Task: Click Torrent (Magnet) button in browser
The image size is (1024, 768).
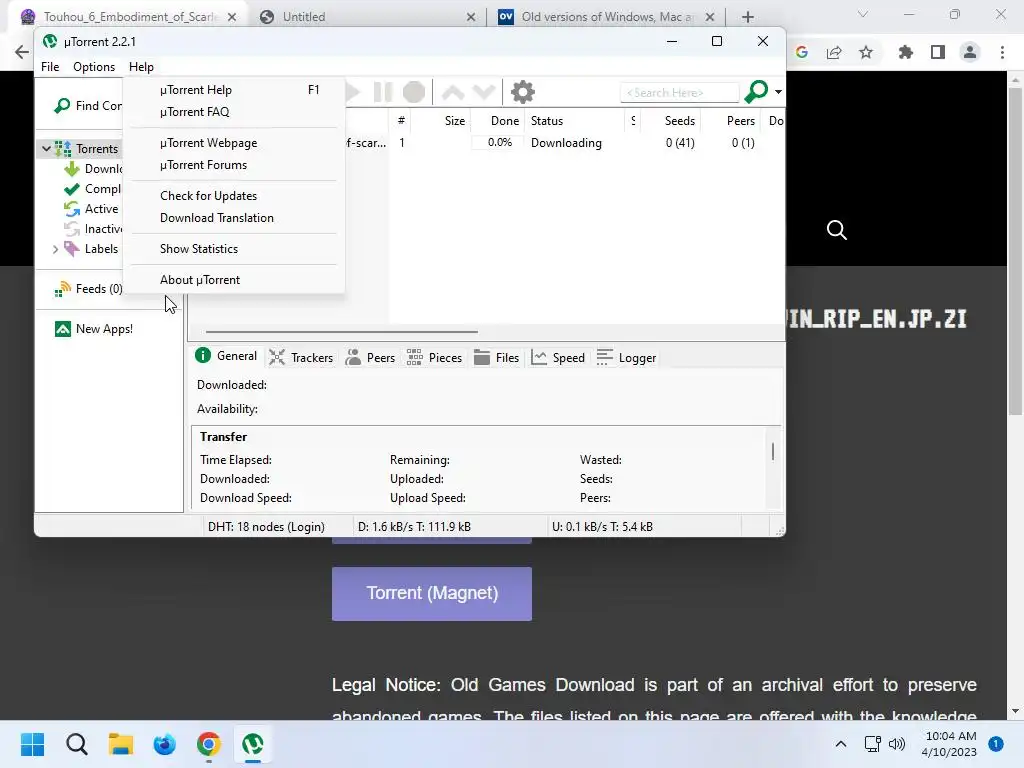Action: [x=432, y=593]
